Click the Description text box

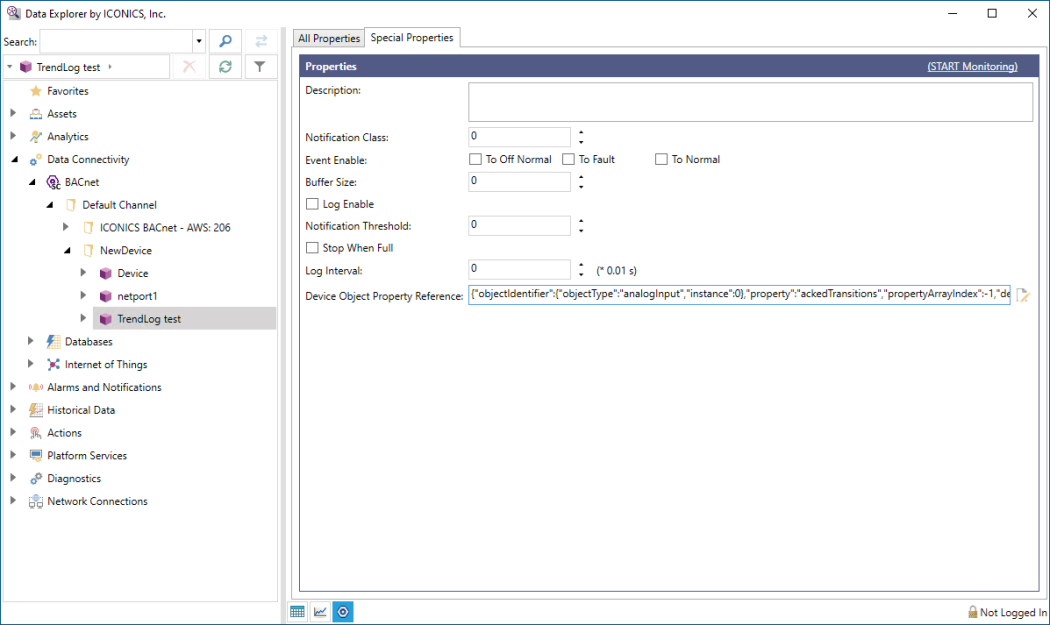pyautogui.click(x=750, y=102)
